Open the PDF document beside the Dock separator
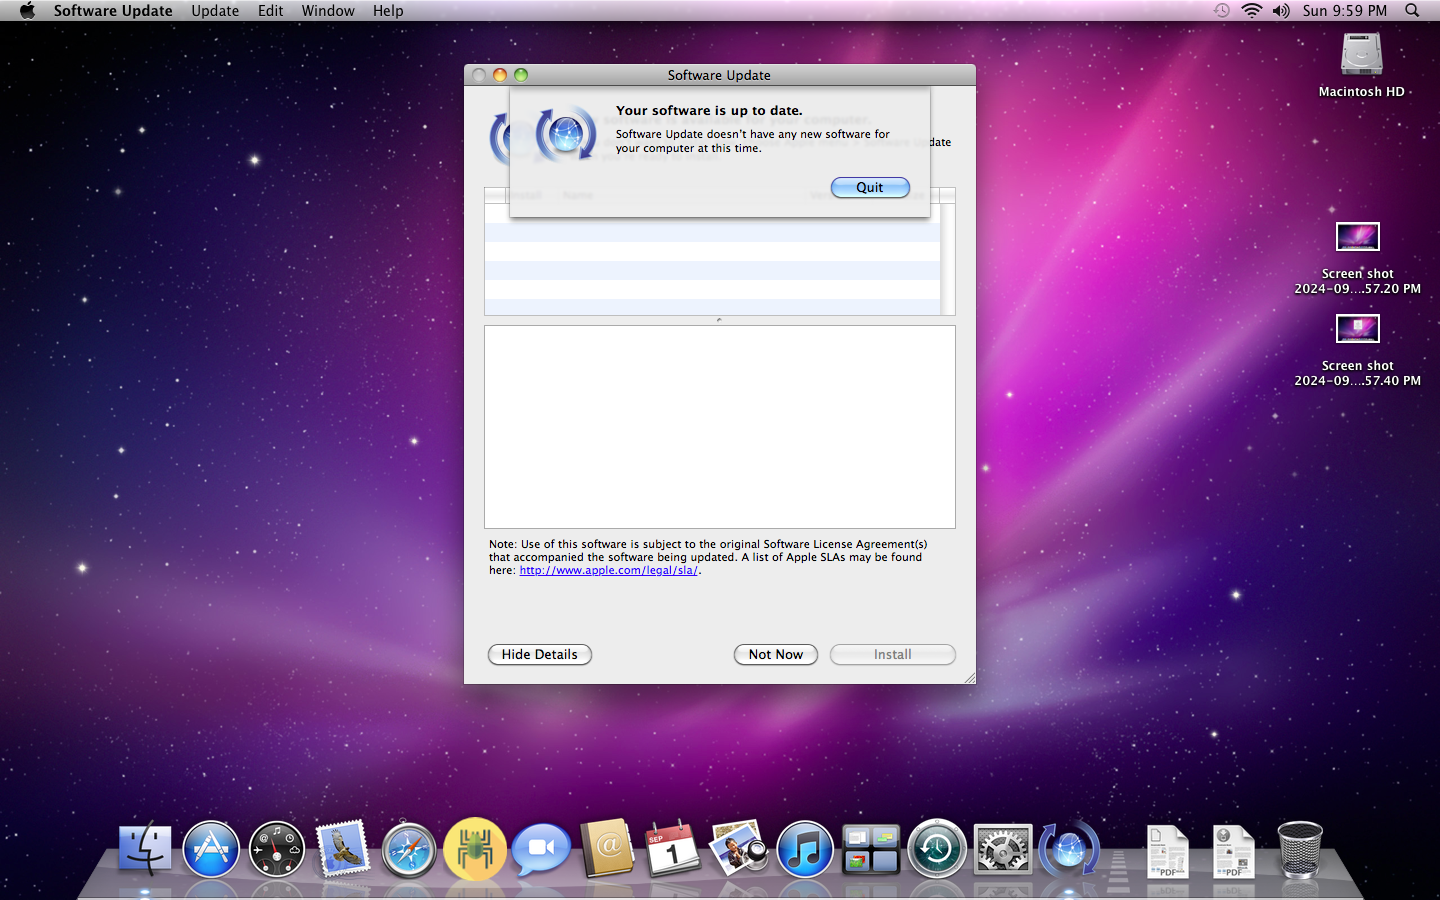The height and width of the screenshot is (900, 1440). pos(1167,852)
